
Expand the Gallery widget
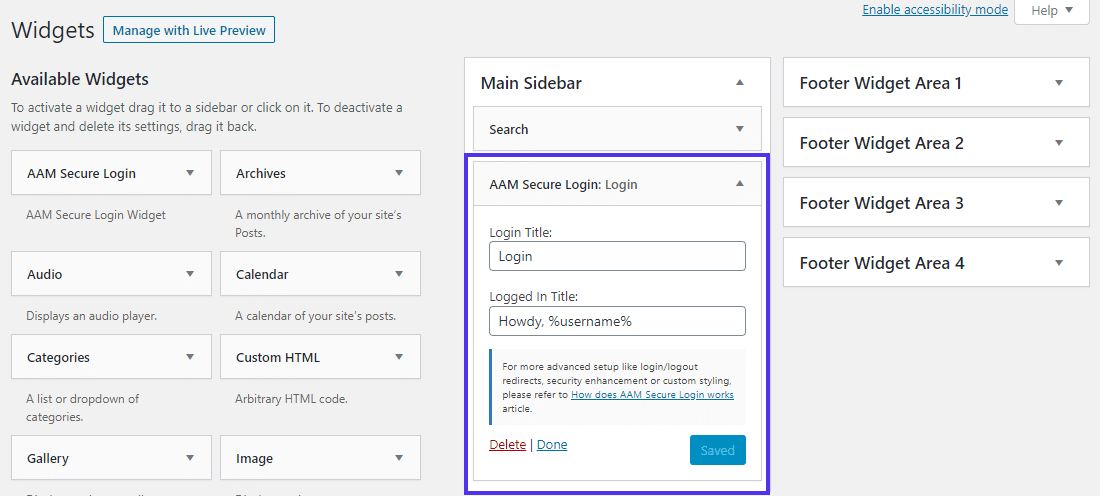tap(190, 458)
